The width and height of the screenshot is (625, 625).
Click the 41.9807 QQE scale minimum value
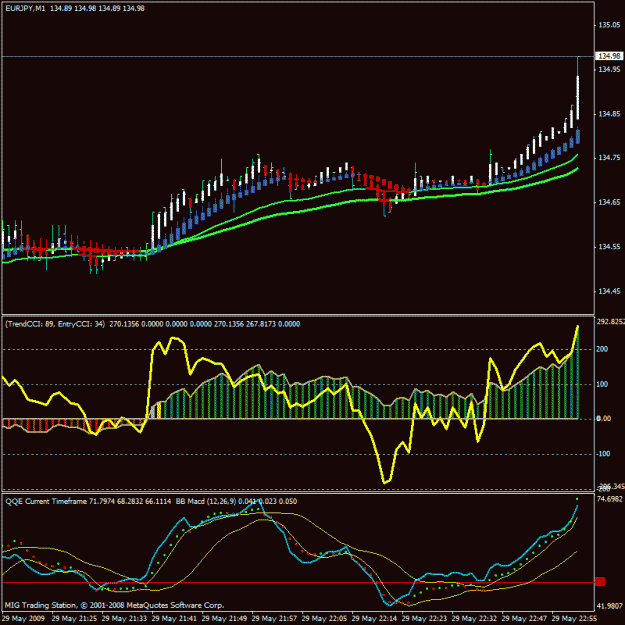click(x=609, y=606)
